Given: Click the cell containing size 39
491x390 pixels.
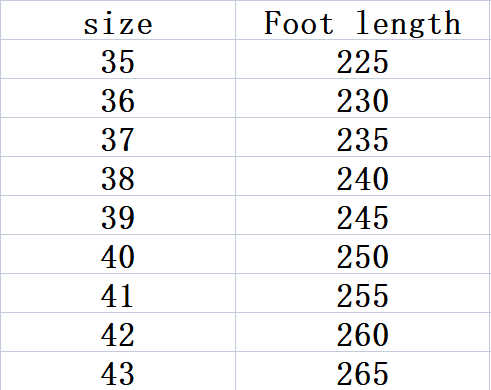Looking at the screenshot, I should tap(118, 215).
